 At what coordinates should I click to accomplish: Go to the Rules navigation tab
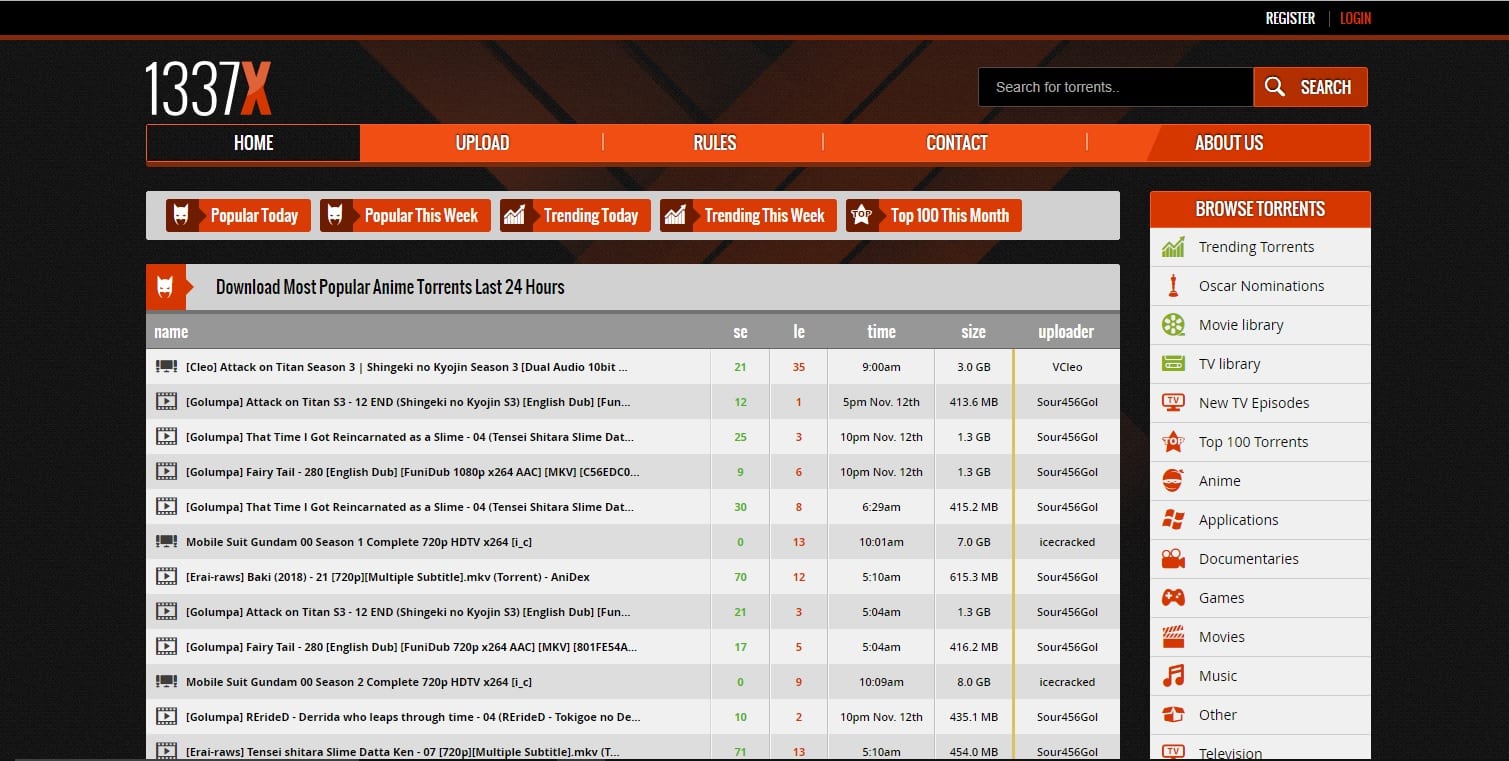click(x=714, y=143)
